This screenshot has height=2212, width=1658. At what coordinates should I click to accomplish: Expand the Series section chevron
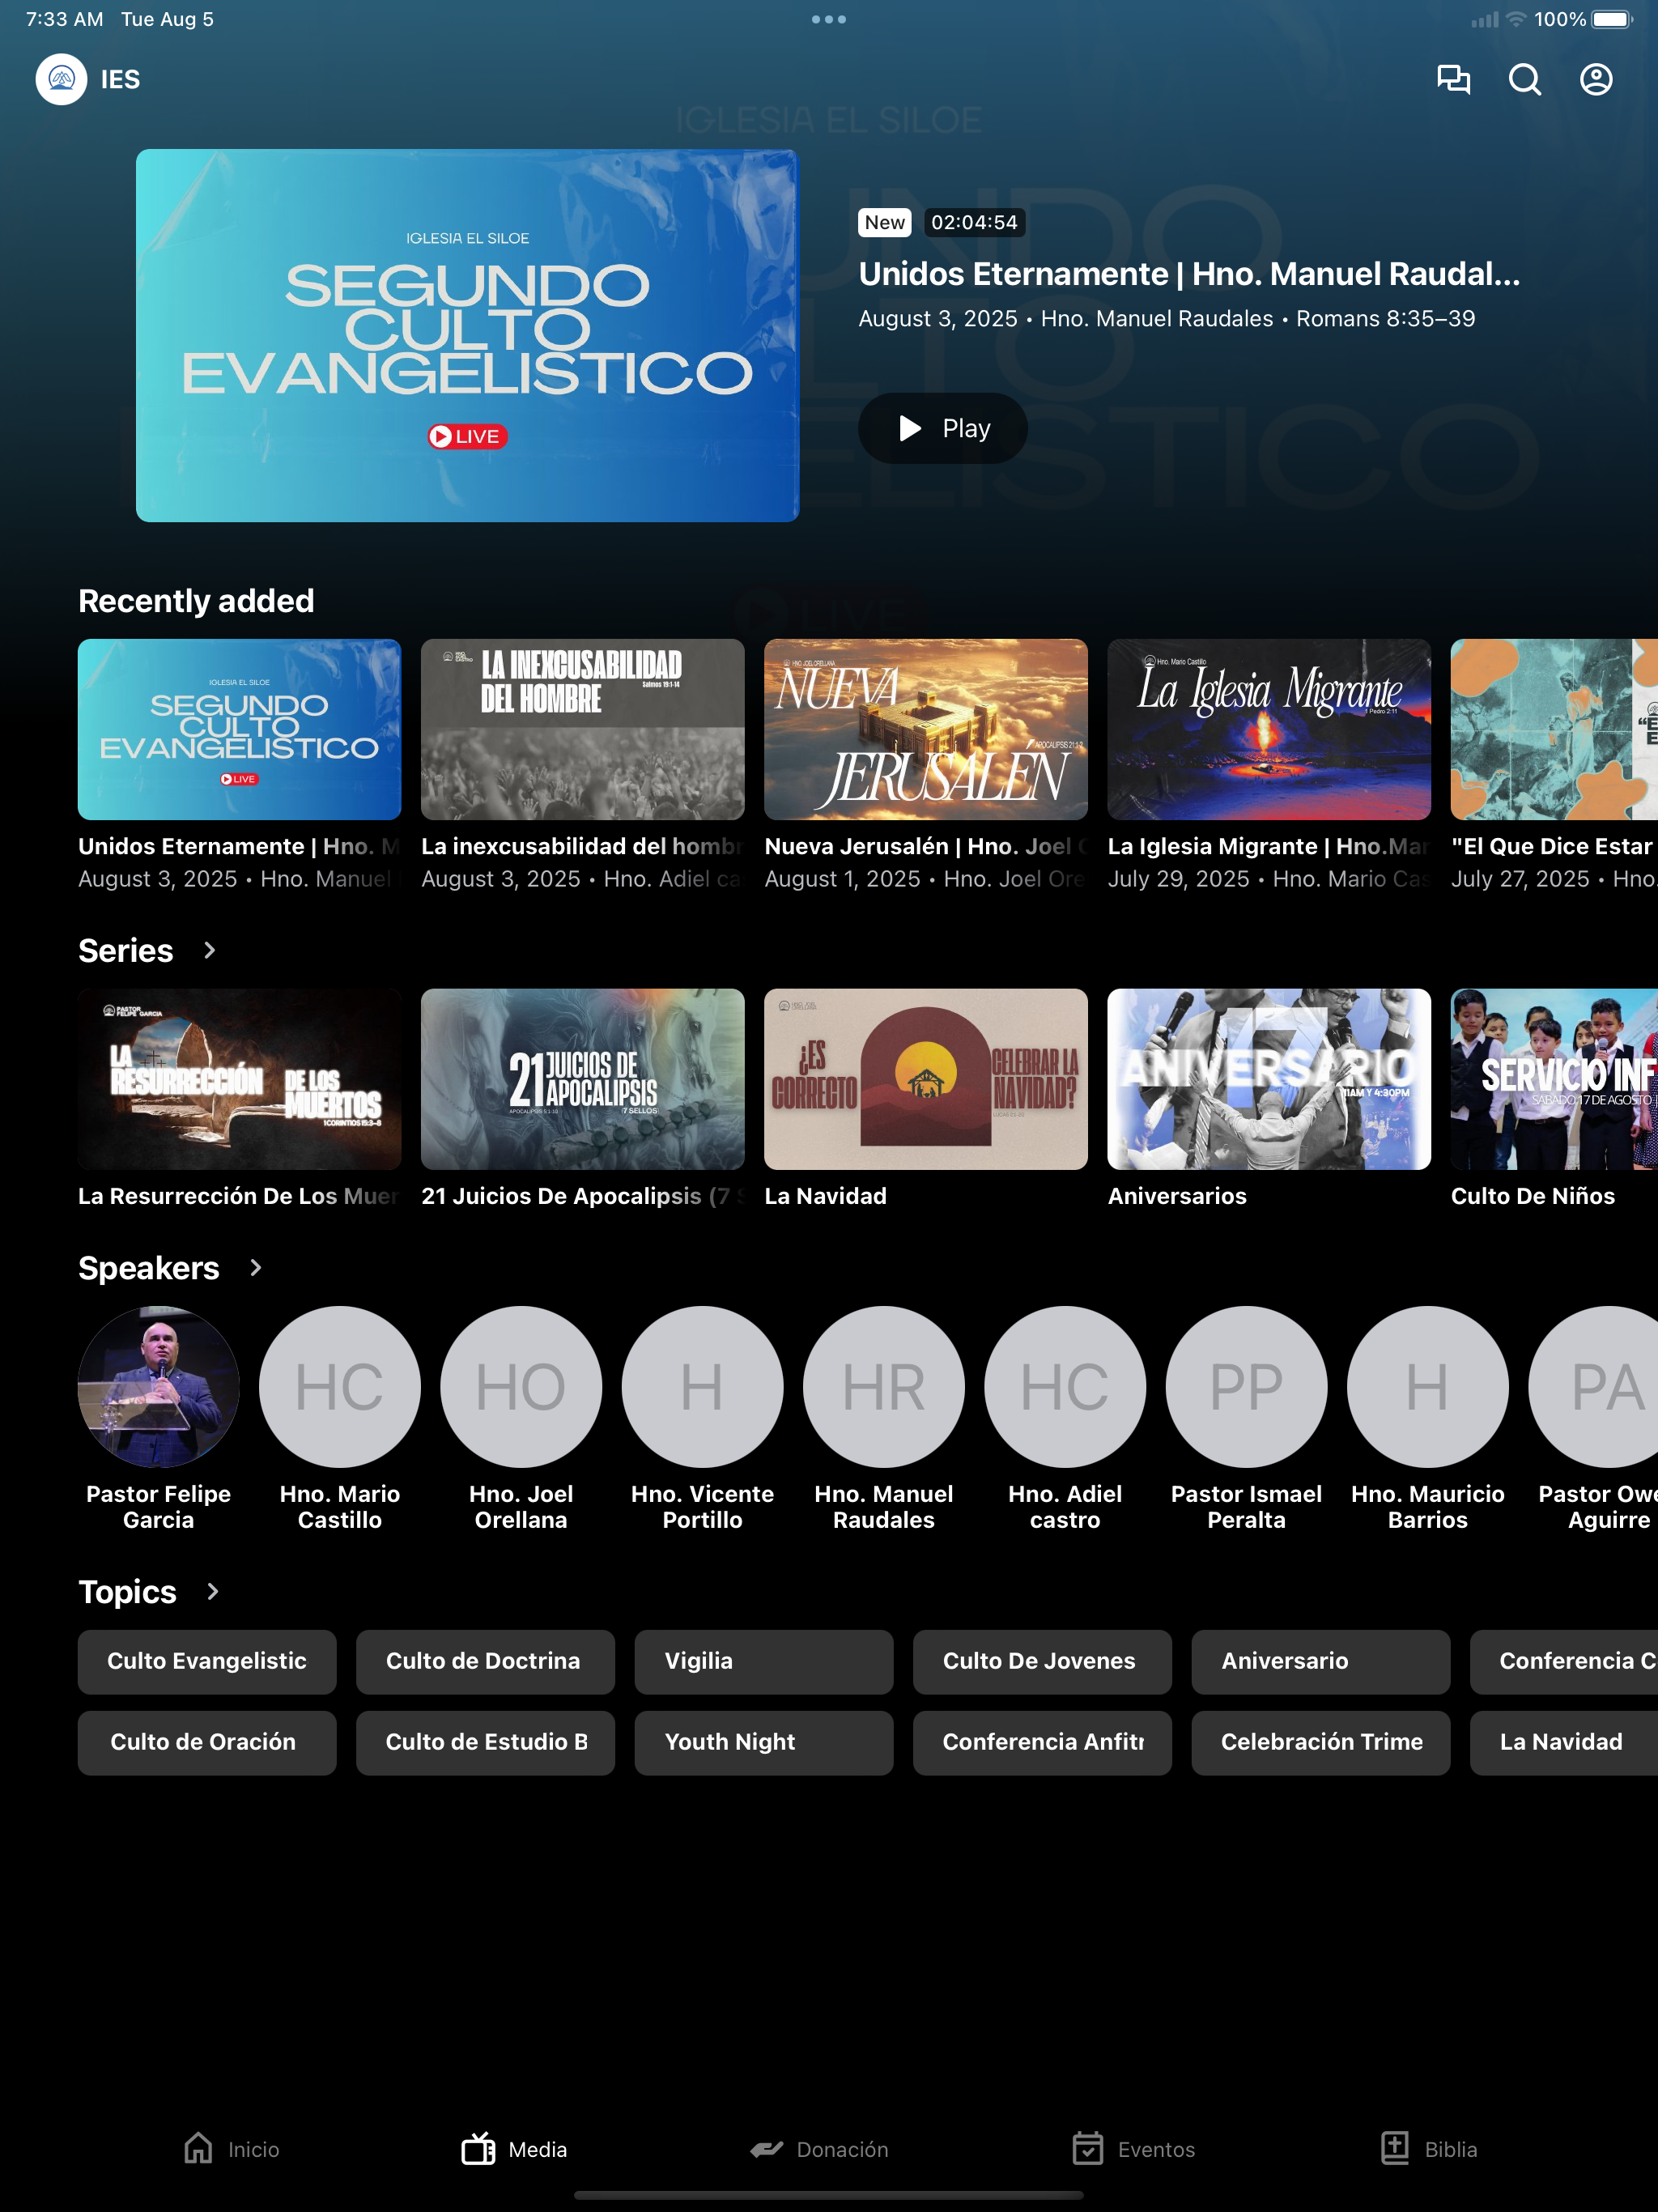click(209, 950)
